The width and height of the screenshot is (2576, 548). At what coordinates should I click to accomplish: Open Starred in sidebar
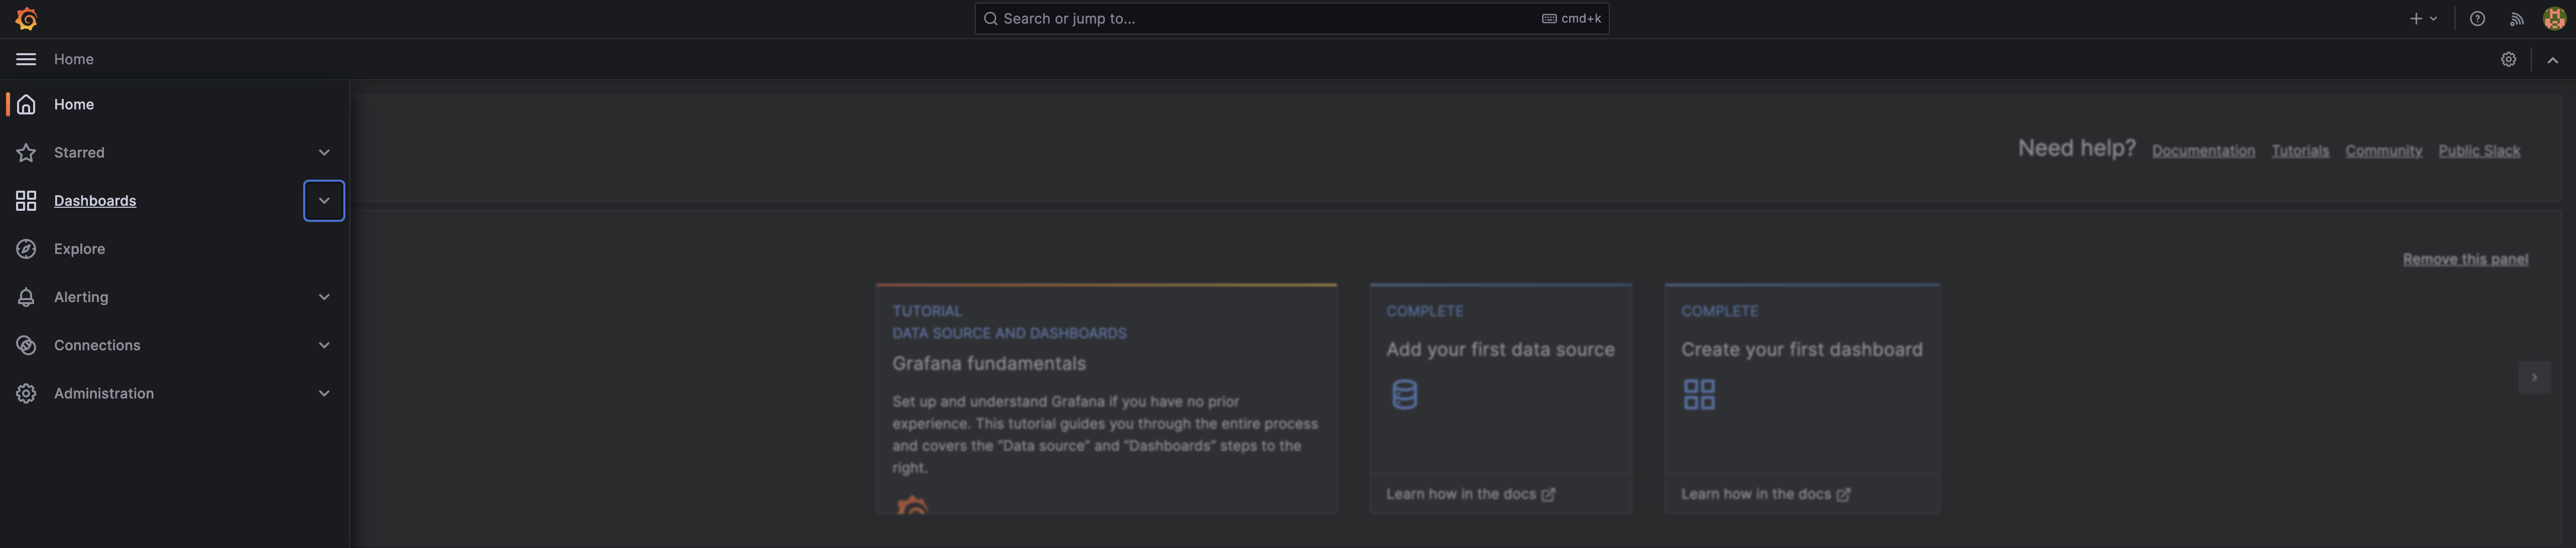(79, 153)
